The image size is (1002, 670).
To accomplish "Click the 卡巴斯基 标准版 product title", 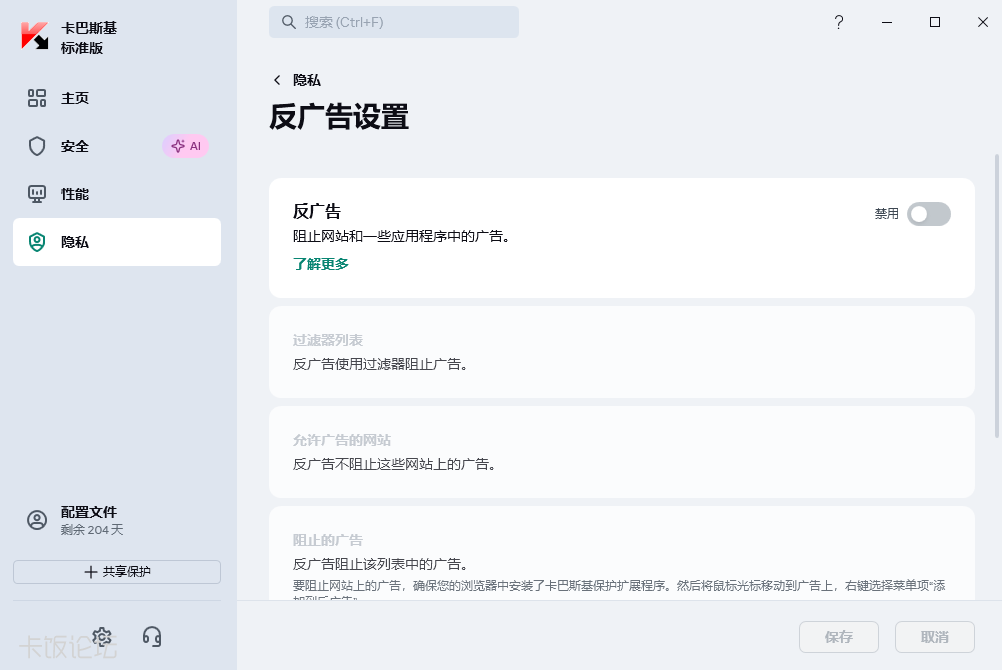I will 89,38.
